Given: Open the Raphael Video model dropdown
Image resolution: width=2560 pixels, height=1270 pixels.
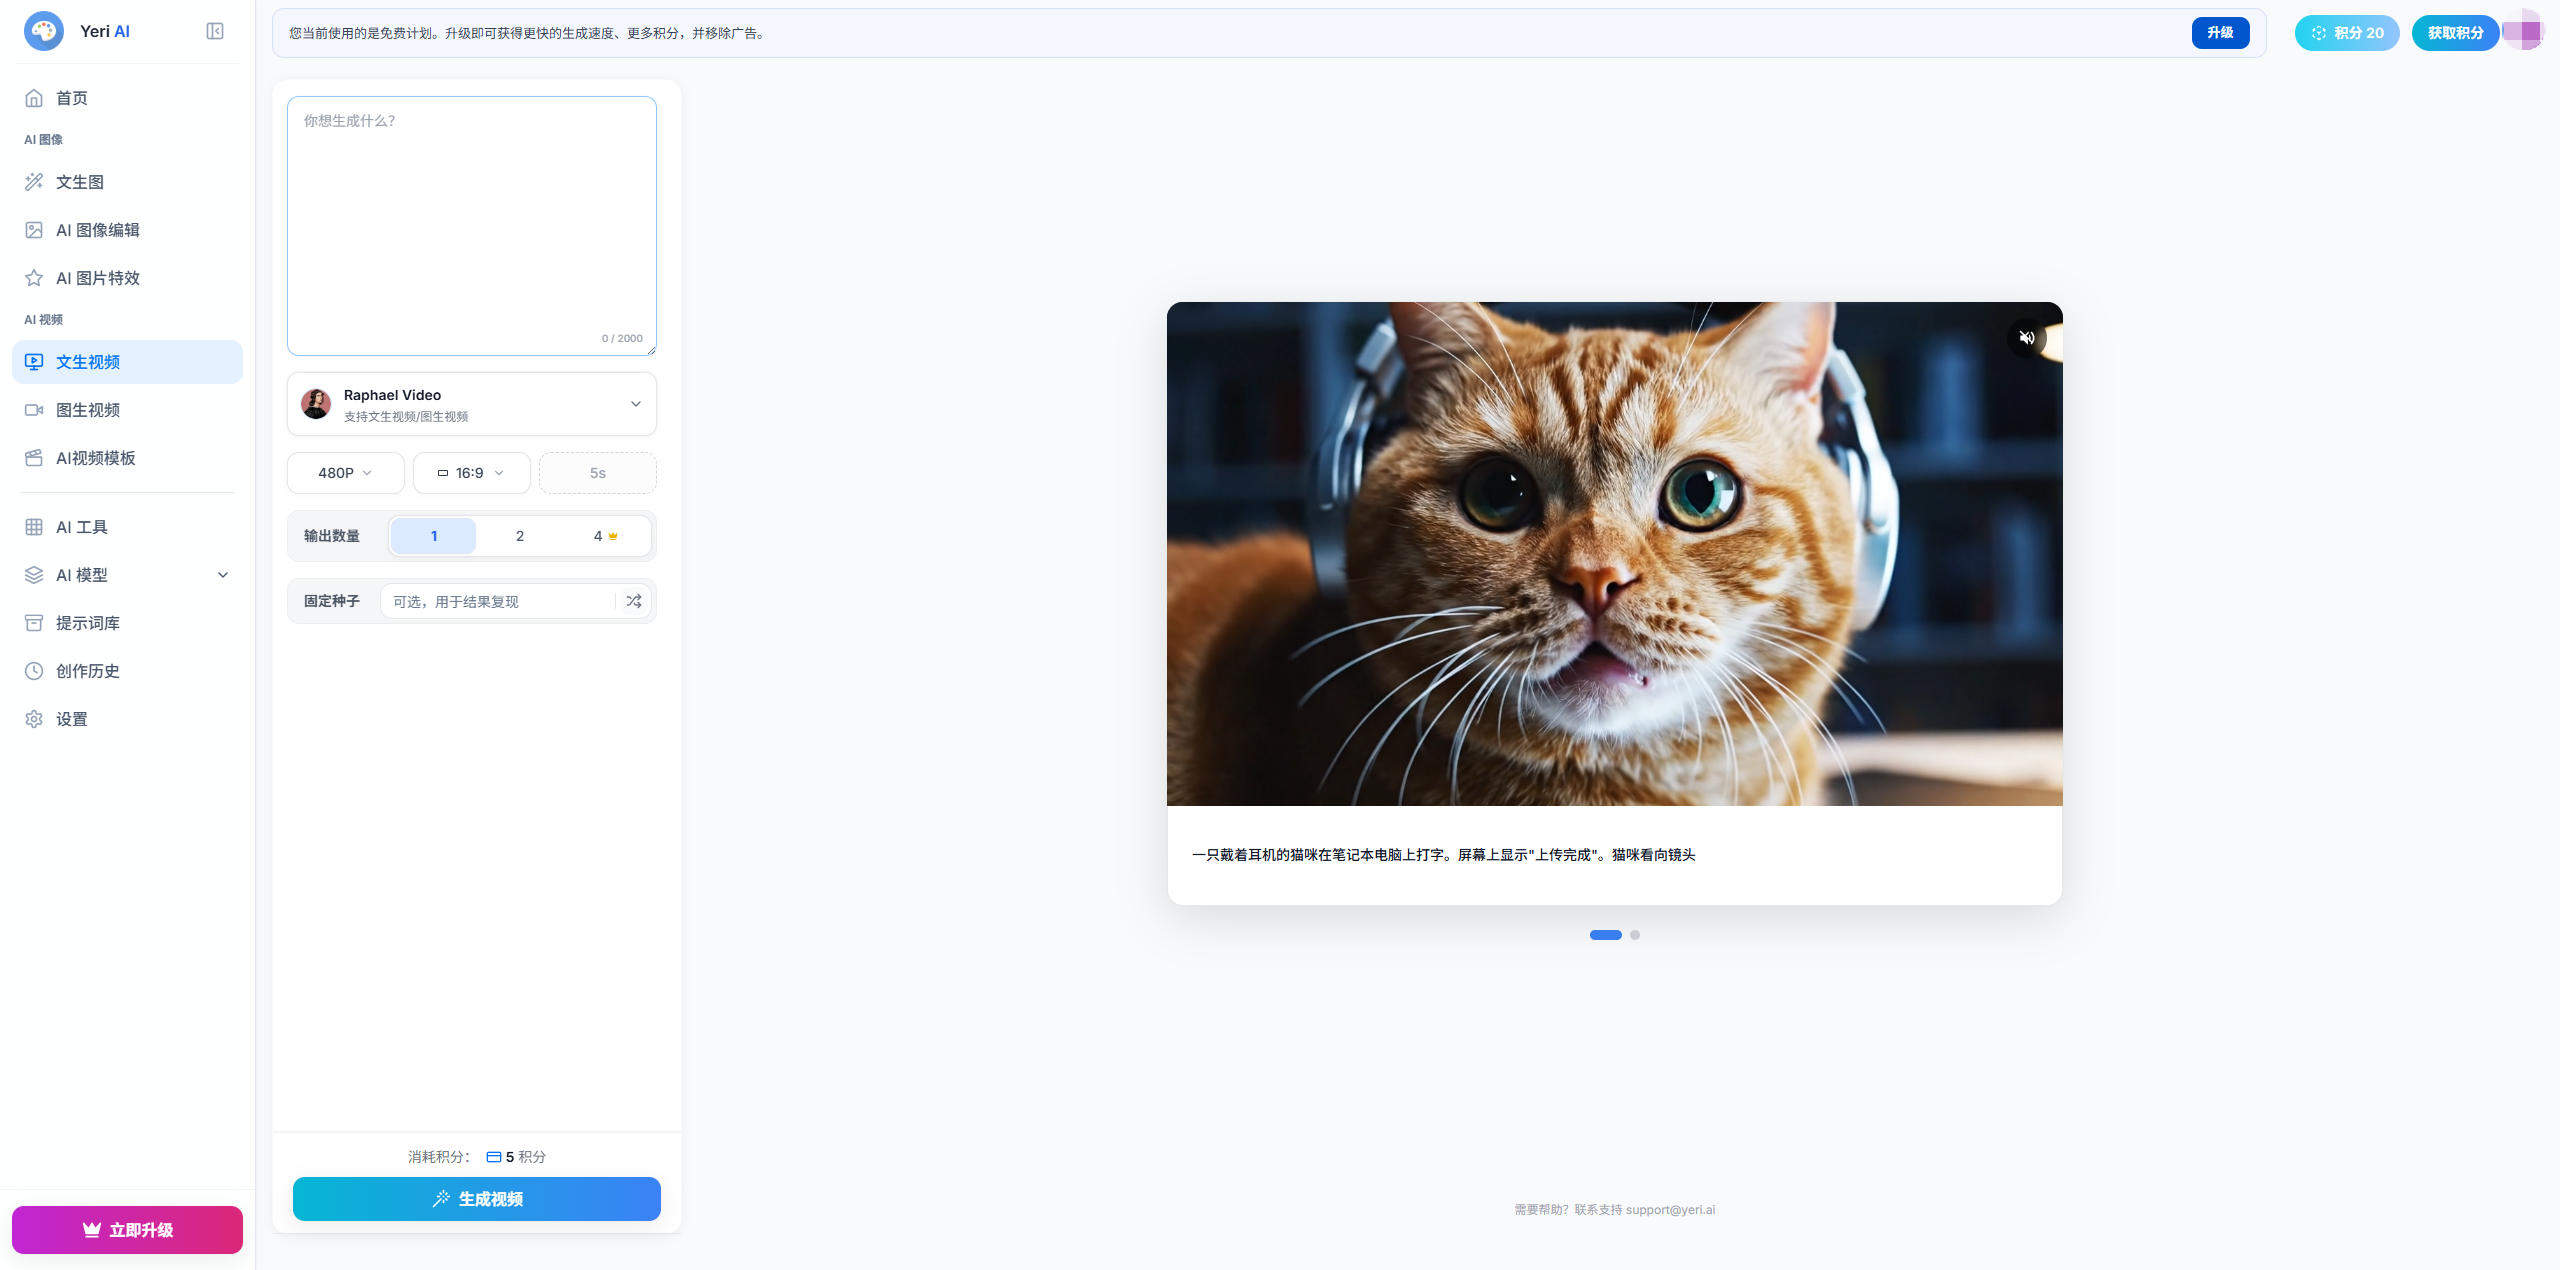Looking at the screenshot, I should 472,404.
